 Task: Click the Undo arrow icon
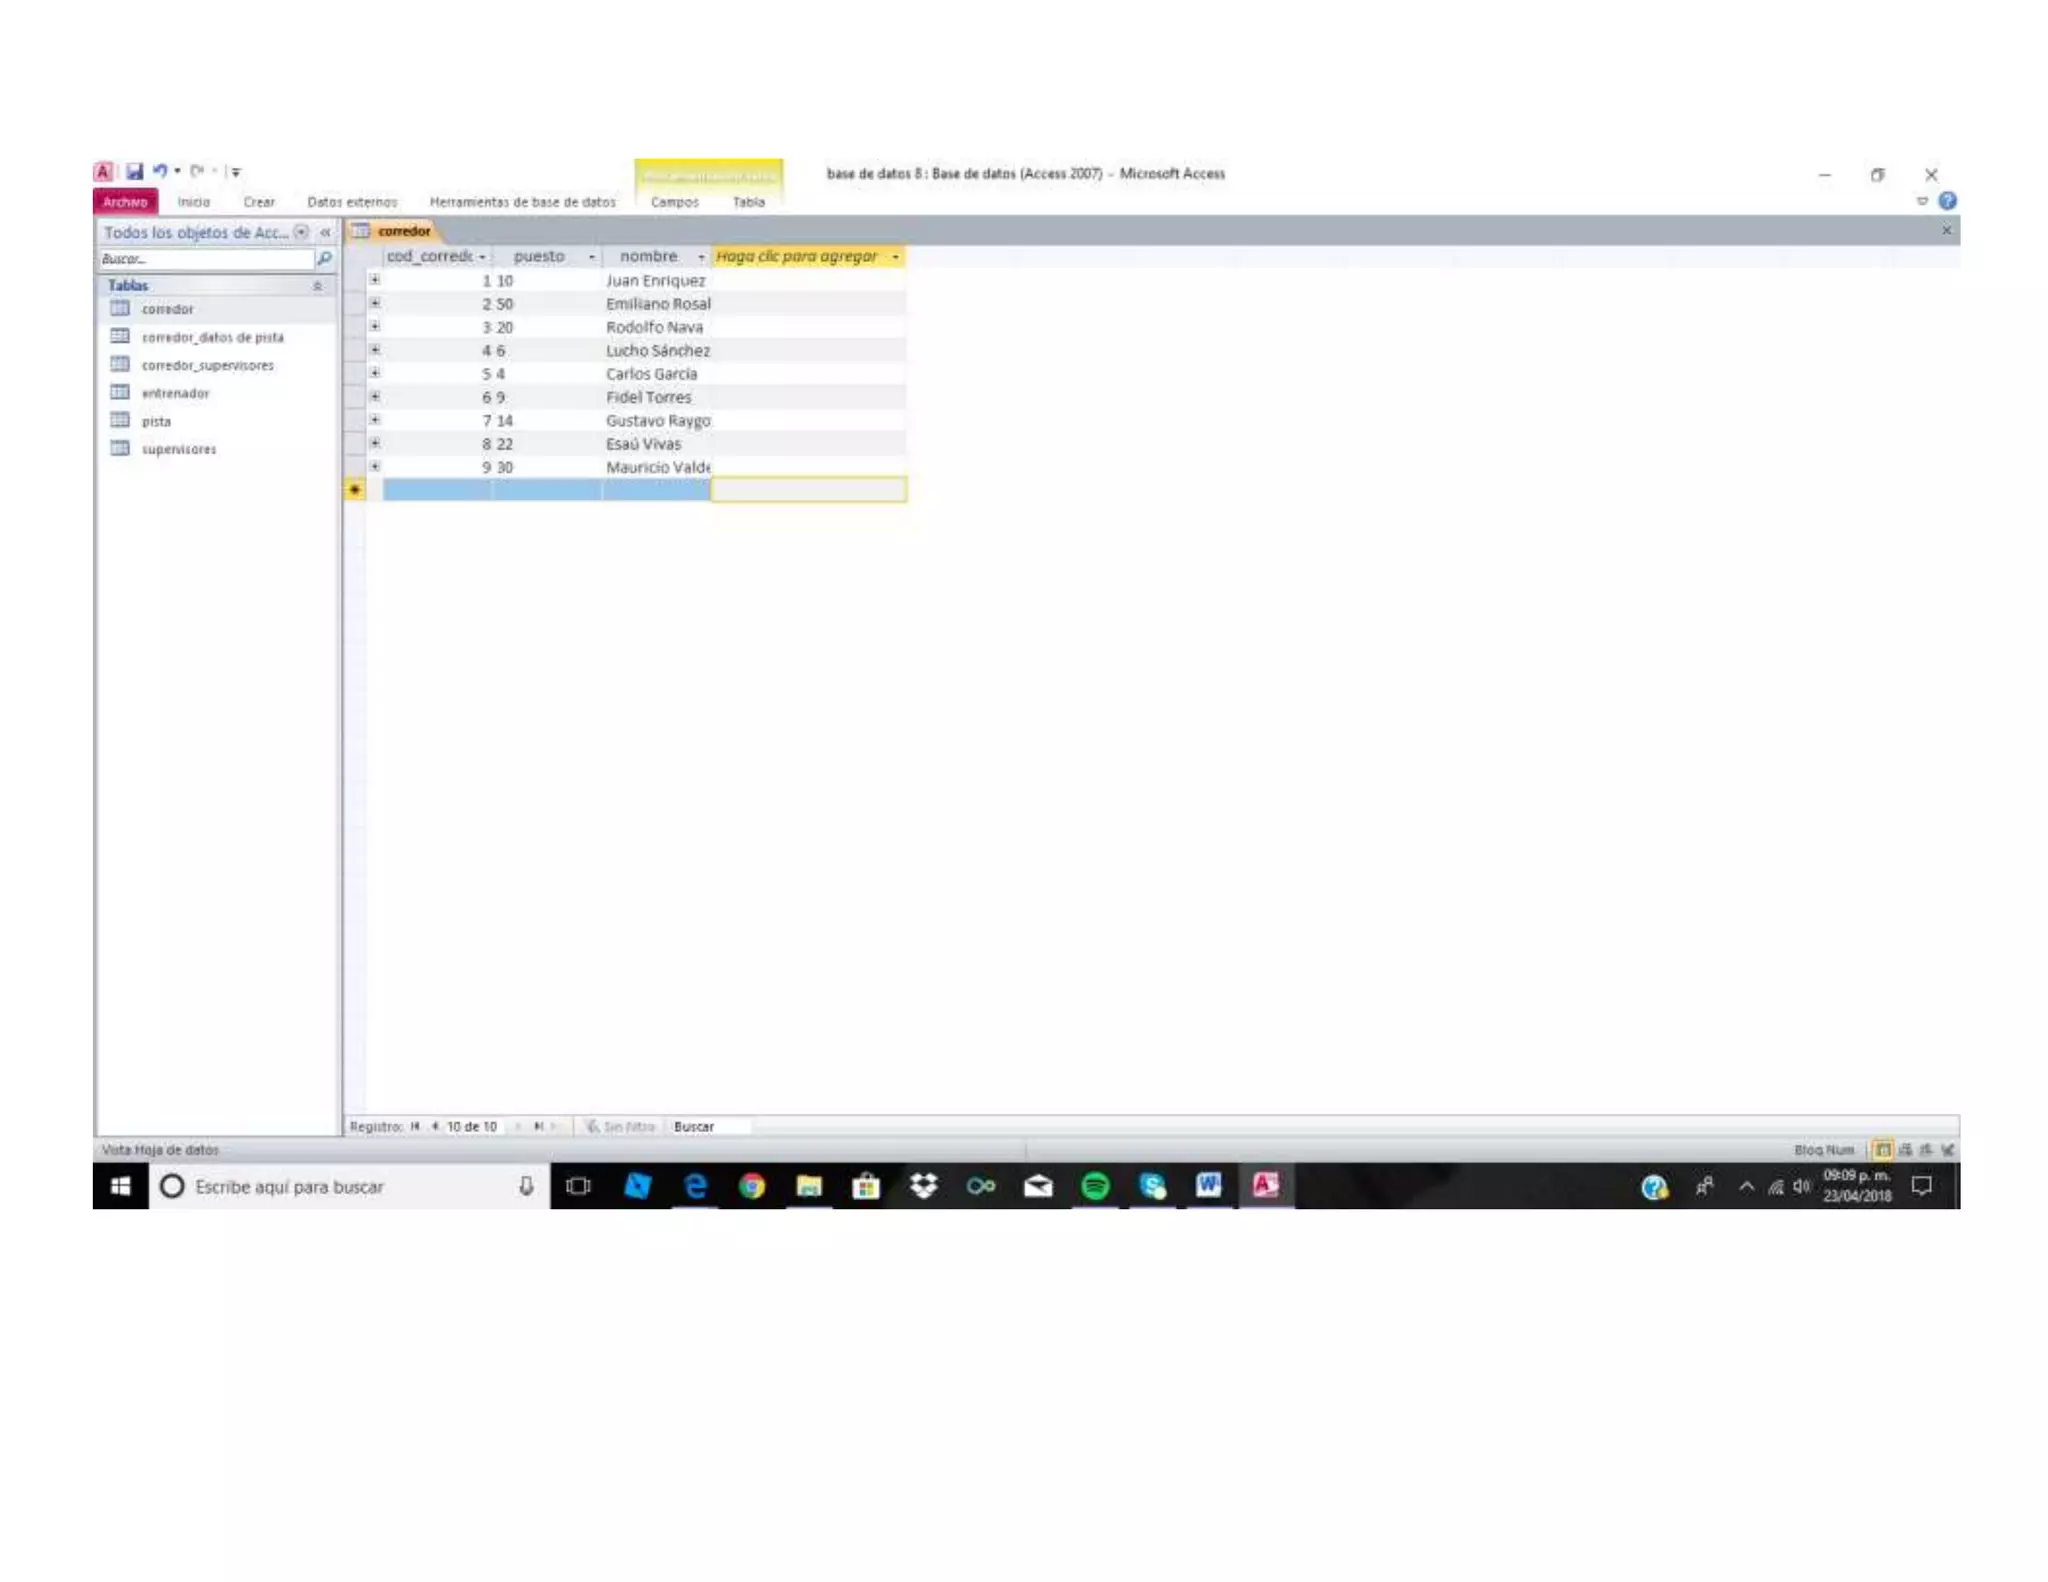point(159,171)
